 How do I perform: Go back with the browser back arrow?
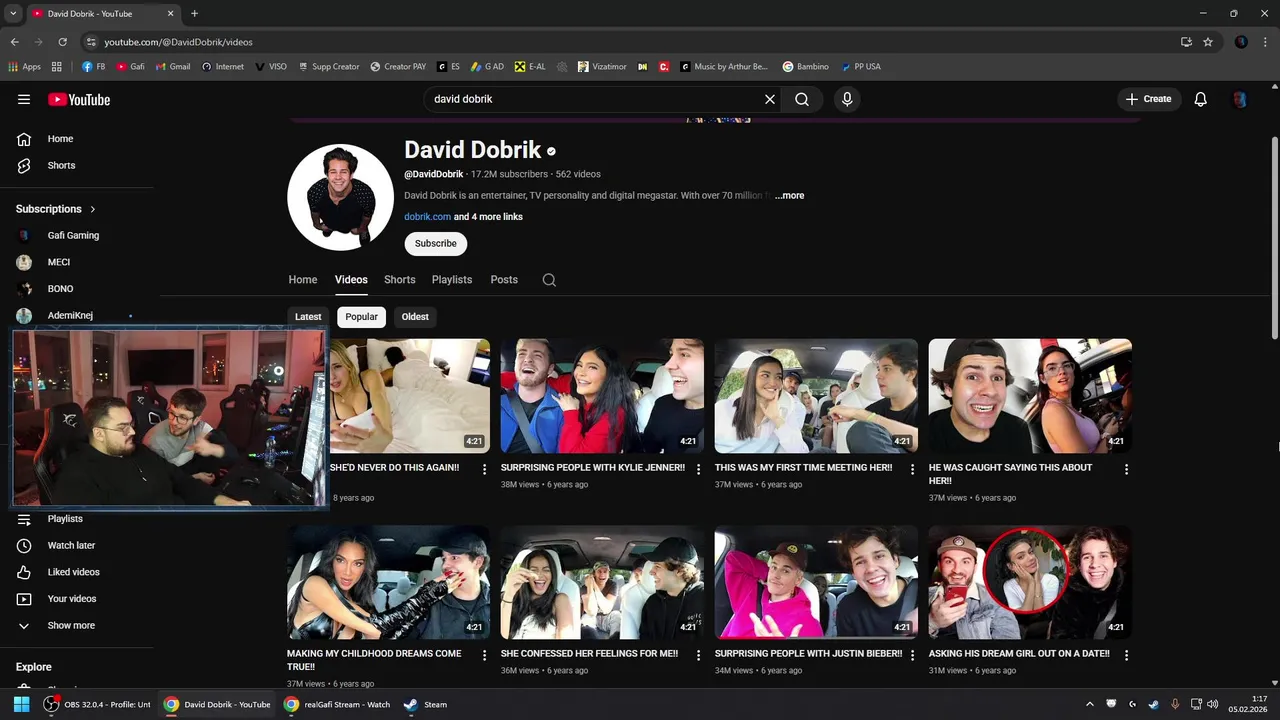[x=14, y=42]
